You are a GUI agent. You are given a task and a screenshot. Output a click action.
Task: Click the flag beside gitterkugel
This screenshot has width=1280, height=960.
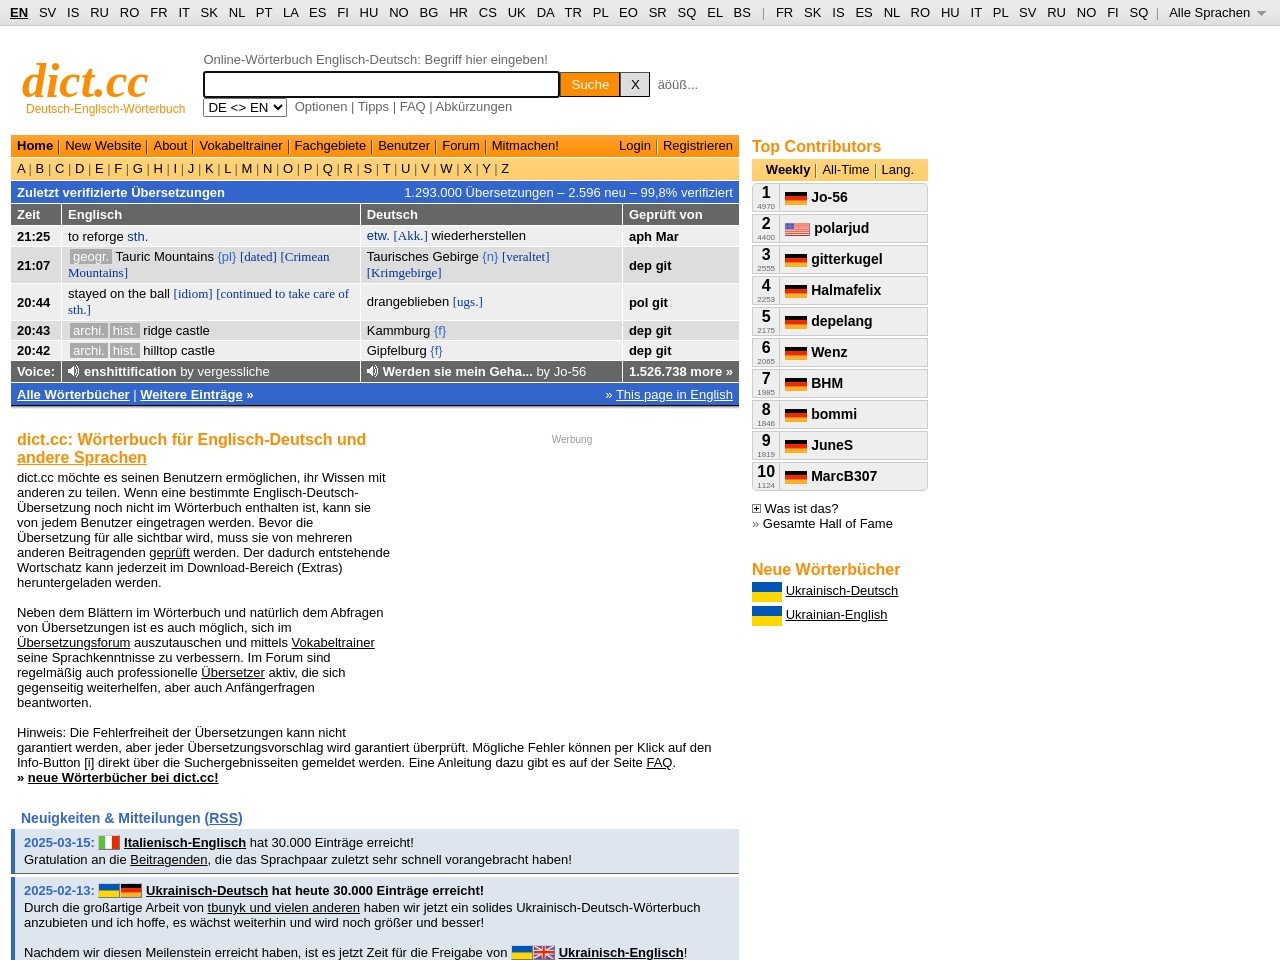(796, 260)
